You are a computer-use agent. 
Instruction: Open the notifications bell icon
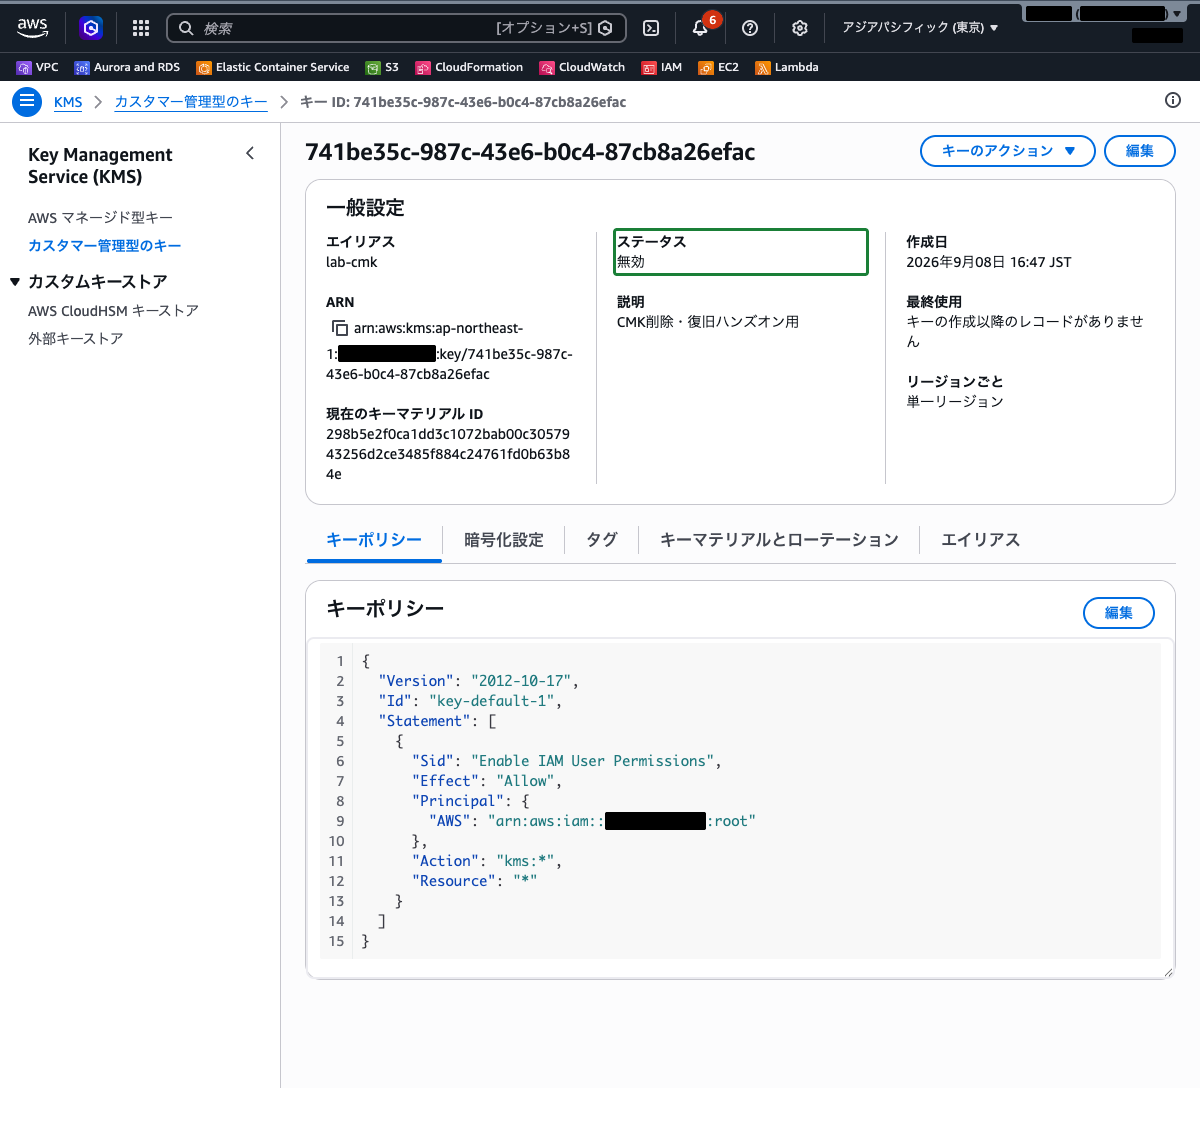(700, 28)
